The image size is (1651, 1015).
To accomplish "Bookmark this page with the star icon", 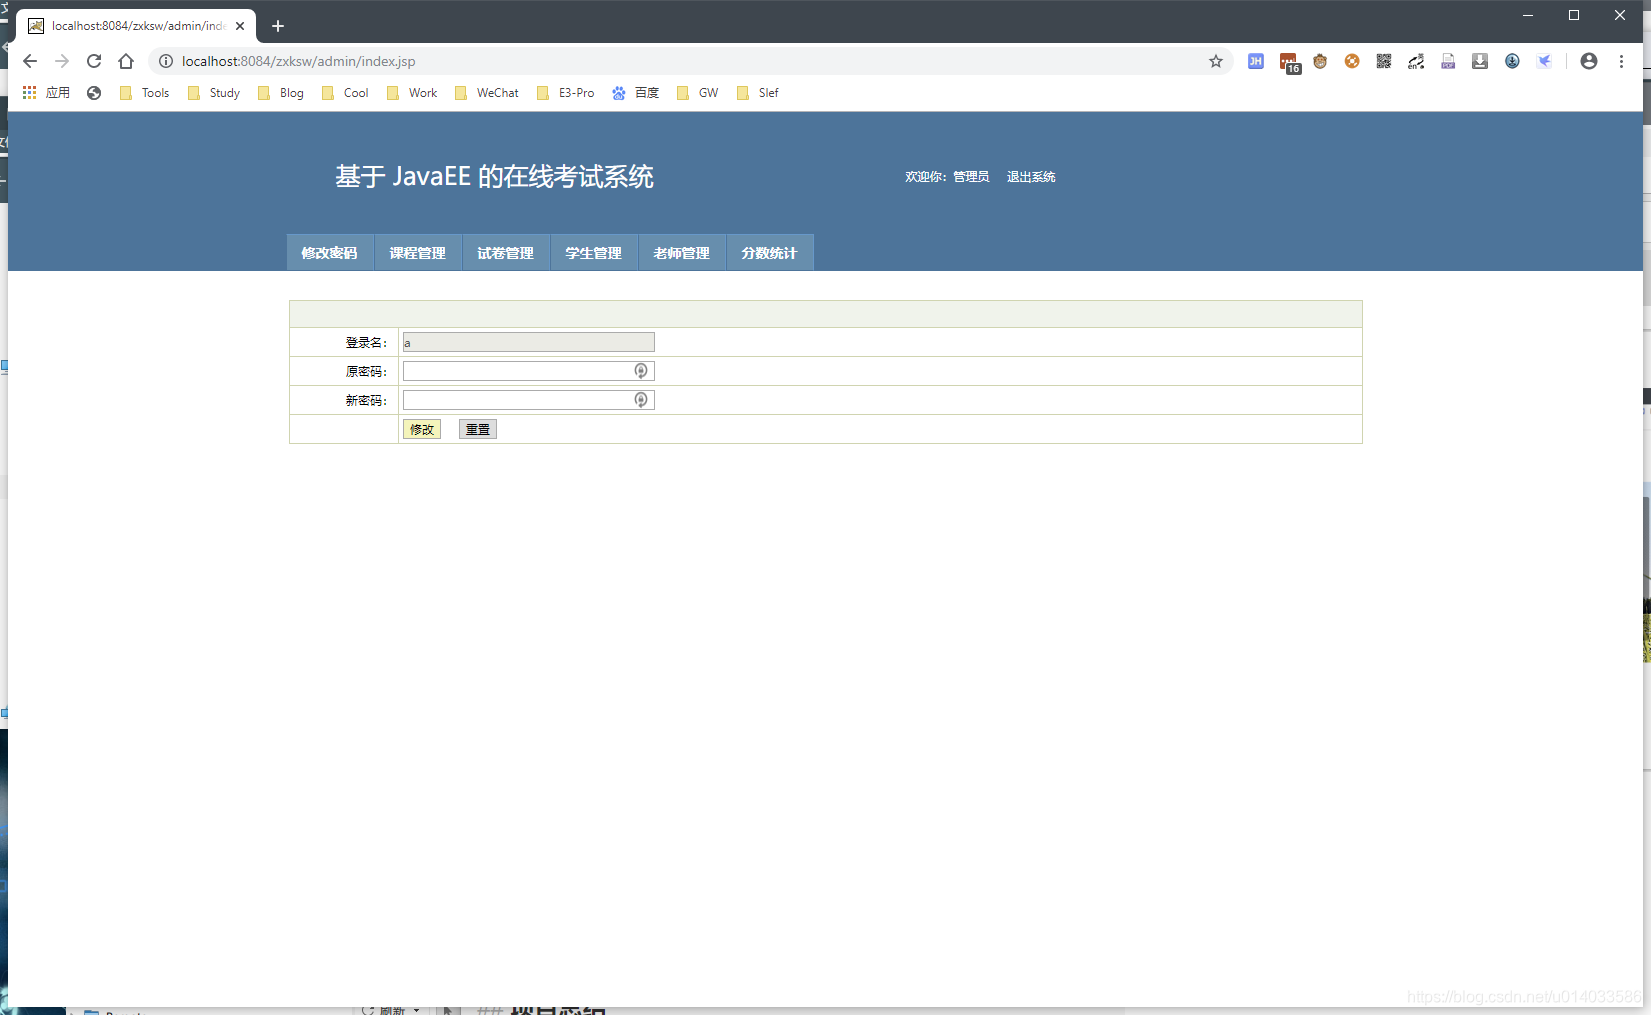I will coord(1216,61).
